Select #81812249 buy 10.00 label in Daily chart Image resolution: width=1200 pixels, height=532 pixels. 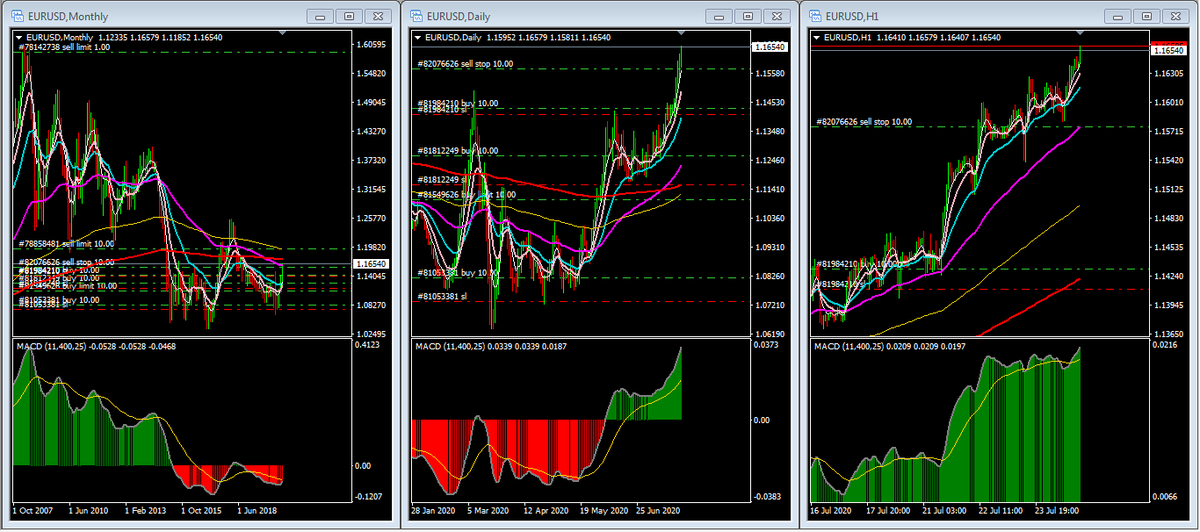tap(457, 151)
